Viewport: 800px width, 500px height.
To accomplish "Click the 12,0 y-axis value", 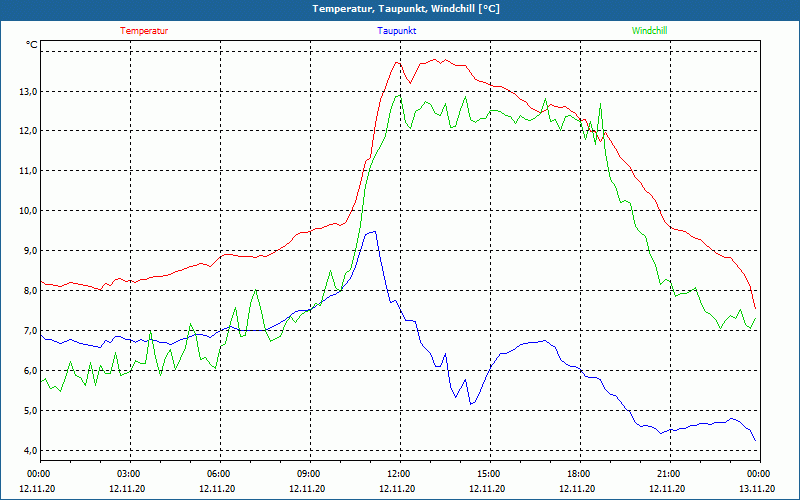I will coord(29,131).
